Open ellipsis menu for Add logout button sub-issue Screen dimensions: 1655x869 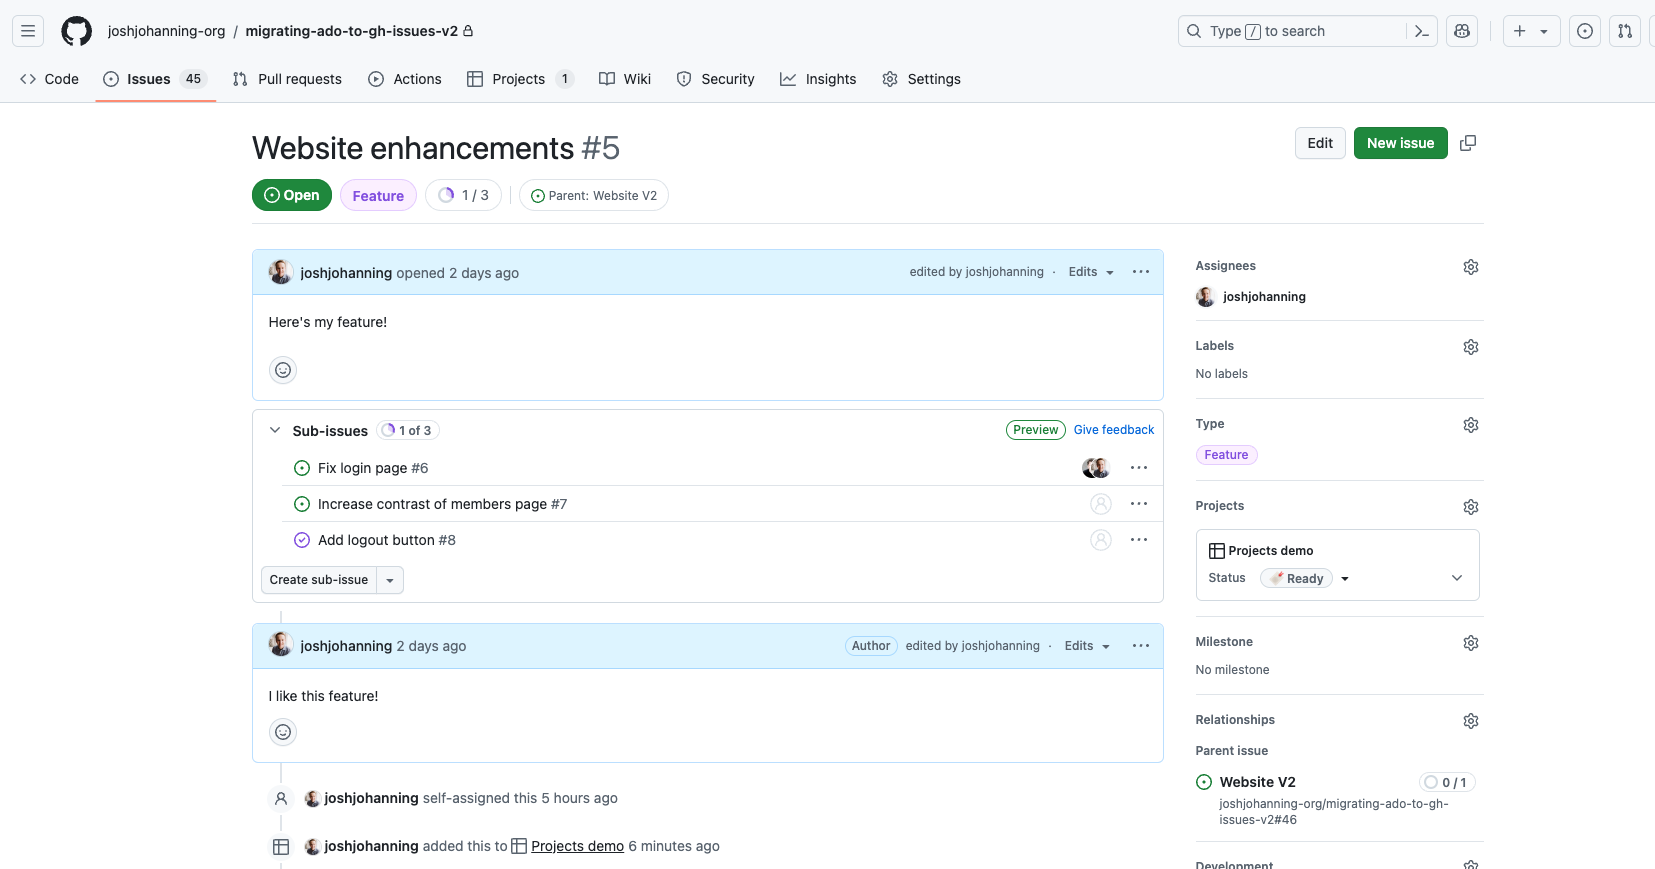[x=1138, y=540]
